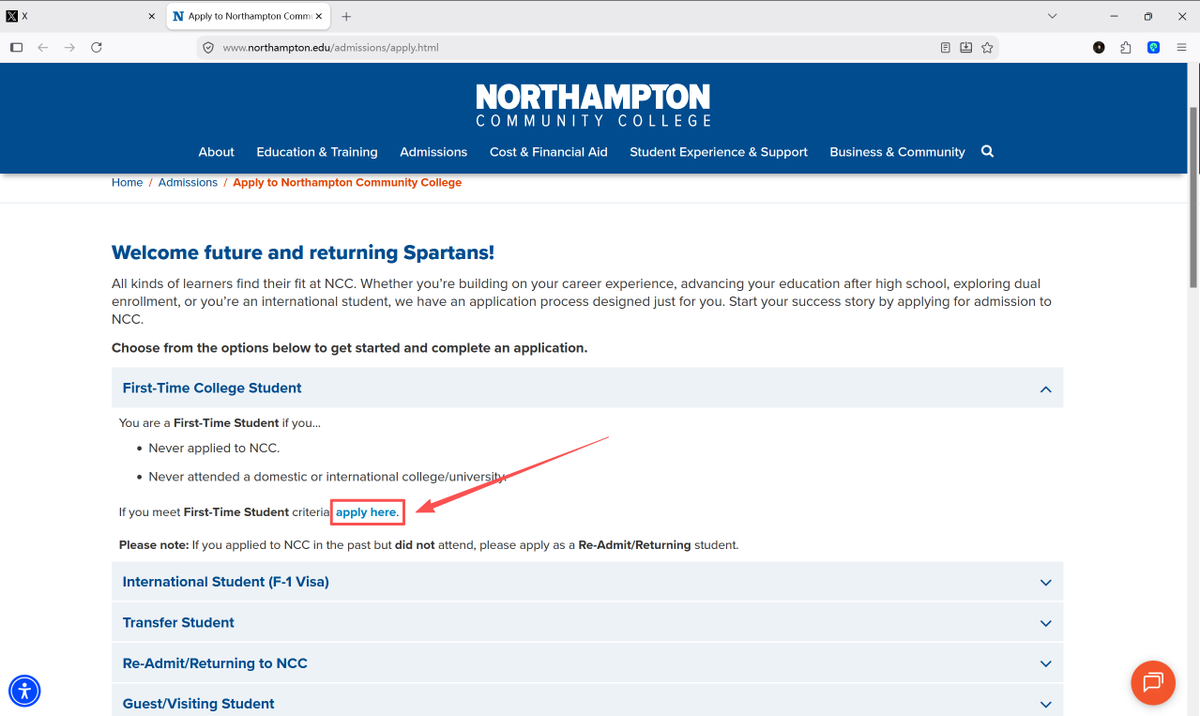
Task: Click the Northampton Community College logo
Action: pos(593,105)
